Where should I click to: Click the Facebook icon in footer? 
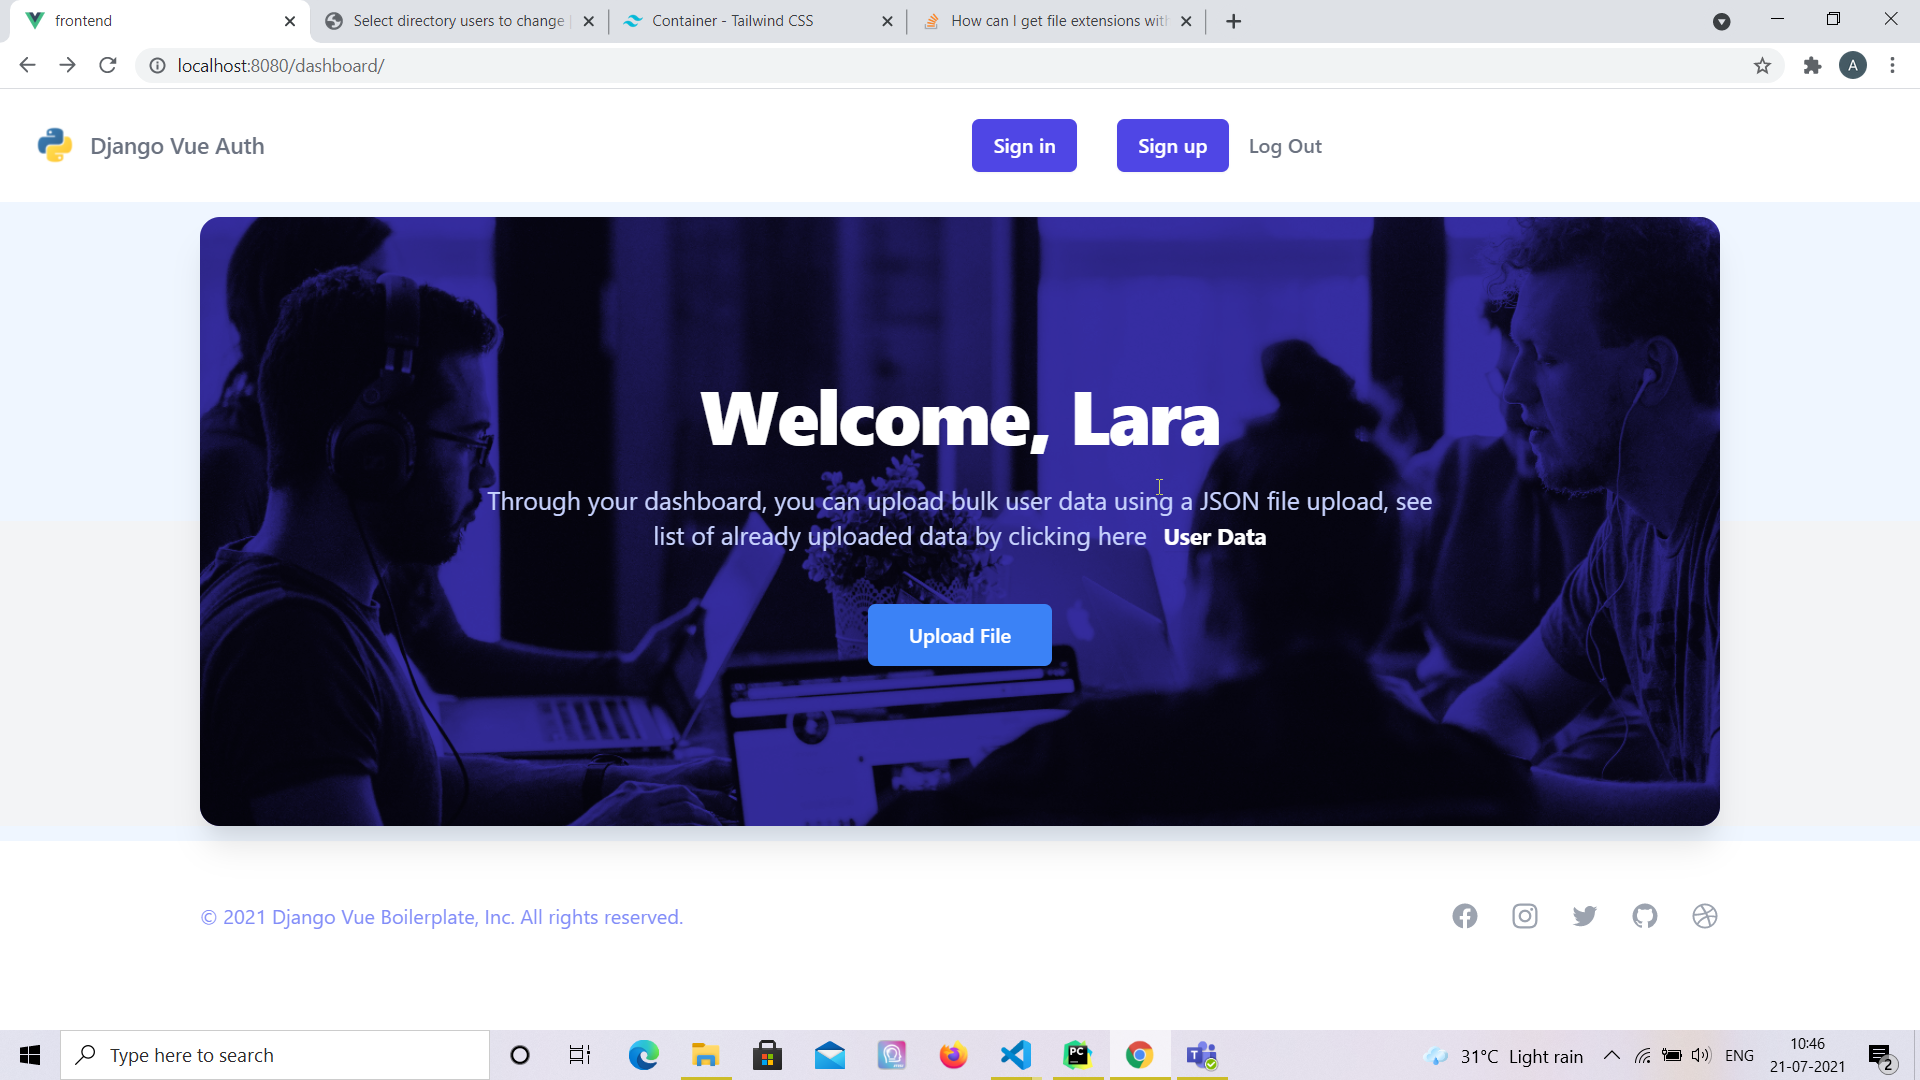pyautogui.click(x=1465, y=916)
